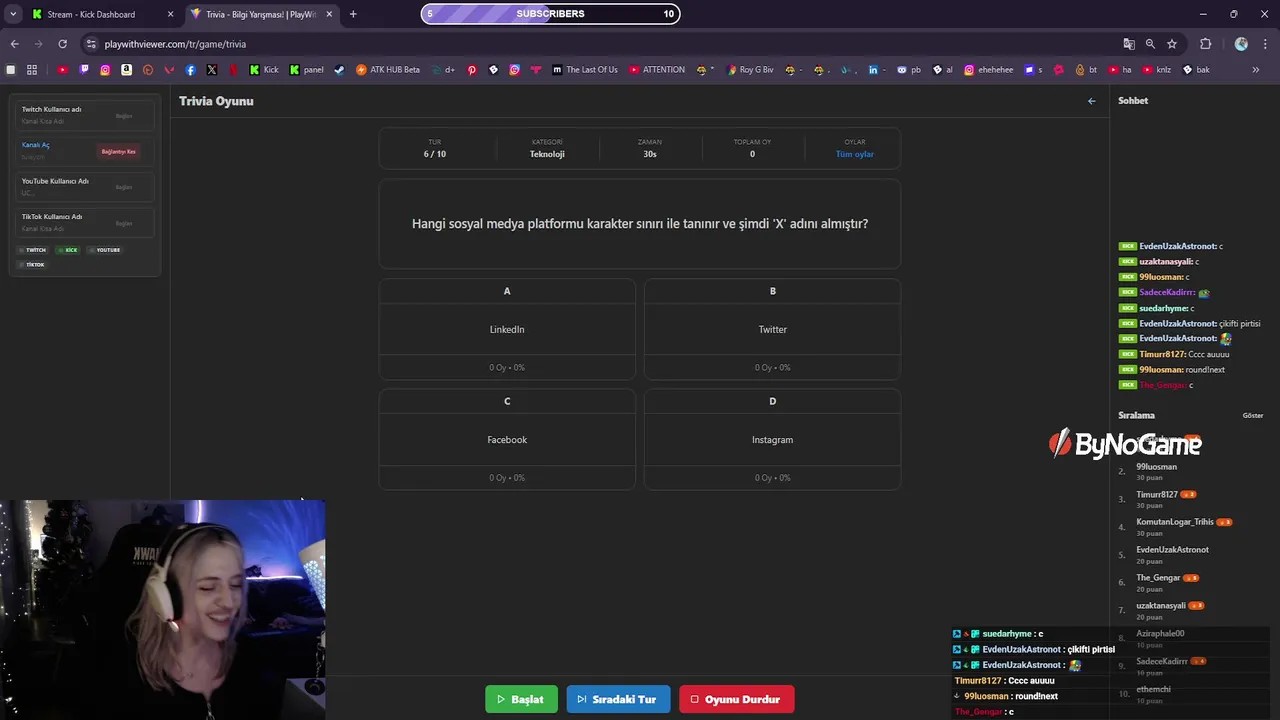Click the address bar URL field
The width and height of the screenshot is (1280, 720).
600,44
